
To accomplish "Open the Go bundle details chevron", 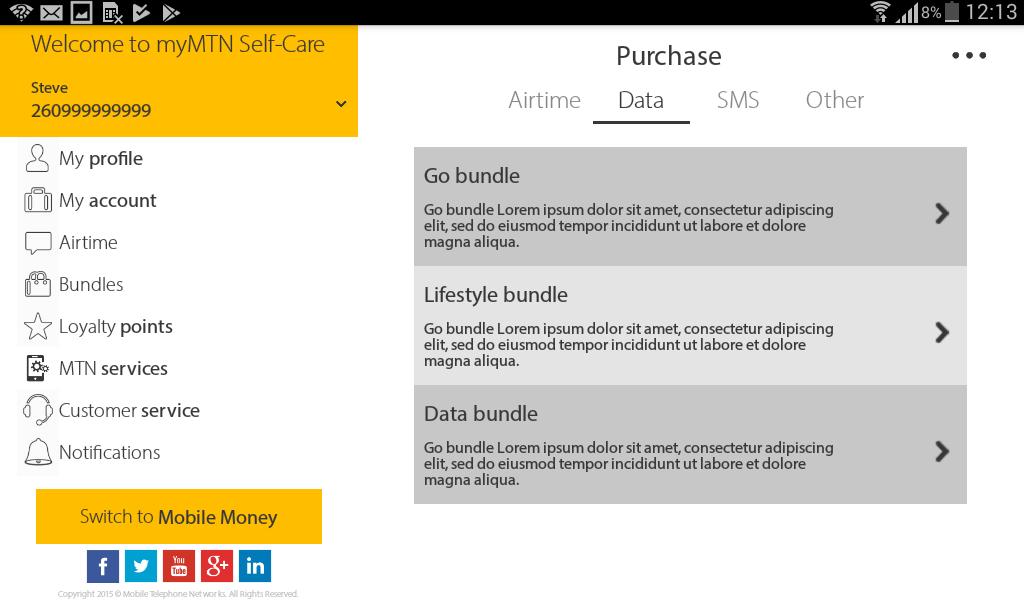I will pos(941,213).
